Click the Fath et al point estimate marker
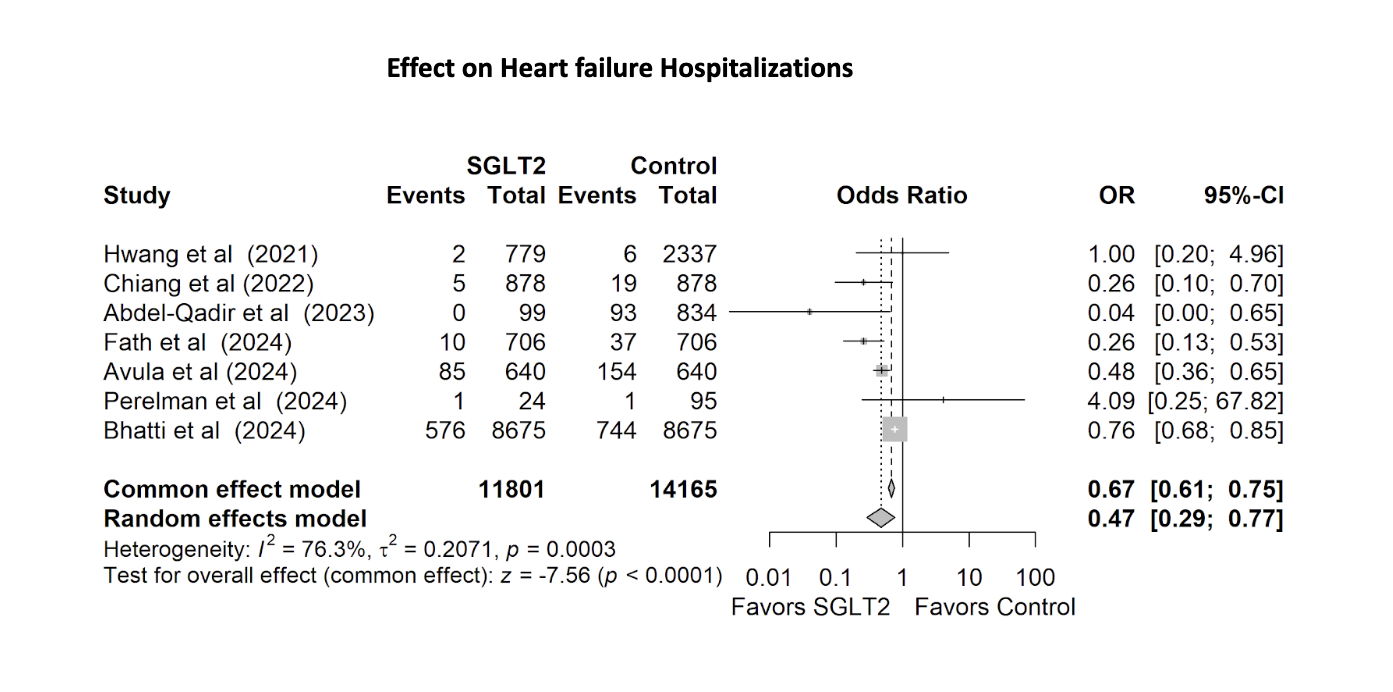The image size is (1393, 692). click(863, 341)
